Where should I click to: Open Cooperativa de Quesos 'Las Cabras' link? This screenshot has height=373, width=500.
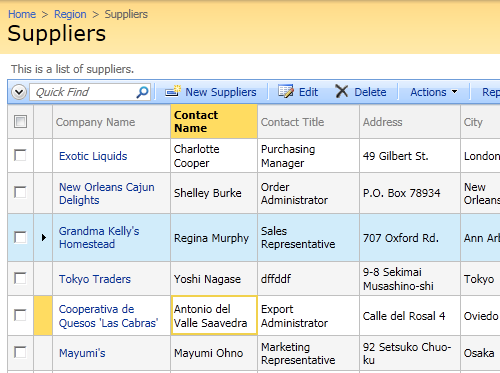[109, 316]
